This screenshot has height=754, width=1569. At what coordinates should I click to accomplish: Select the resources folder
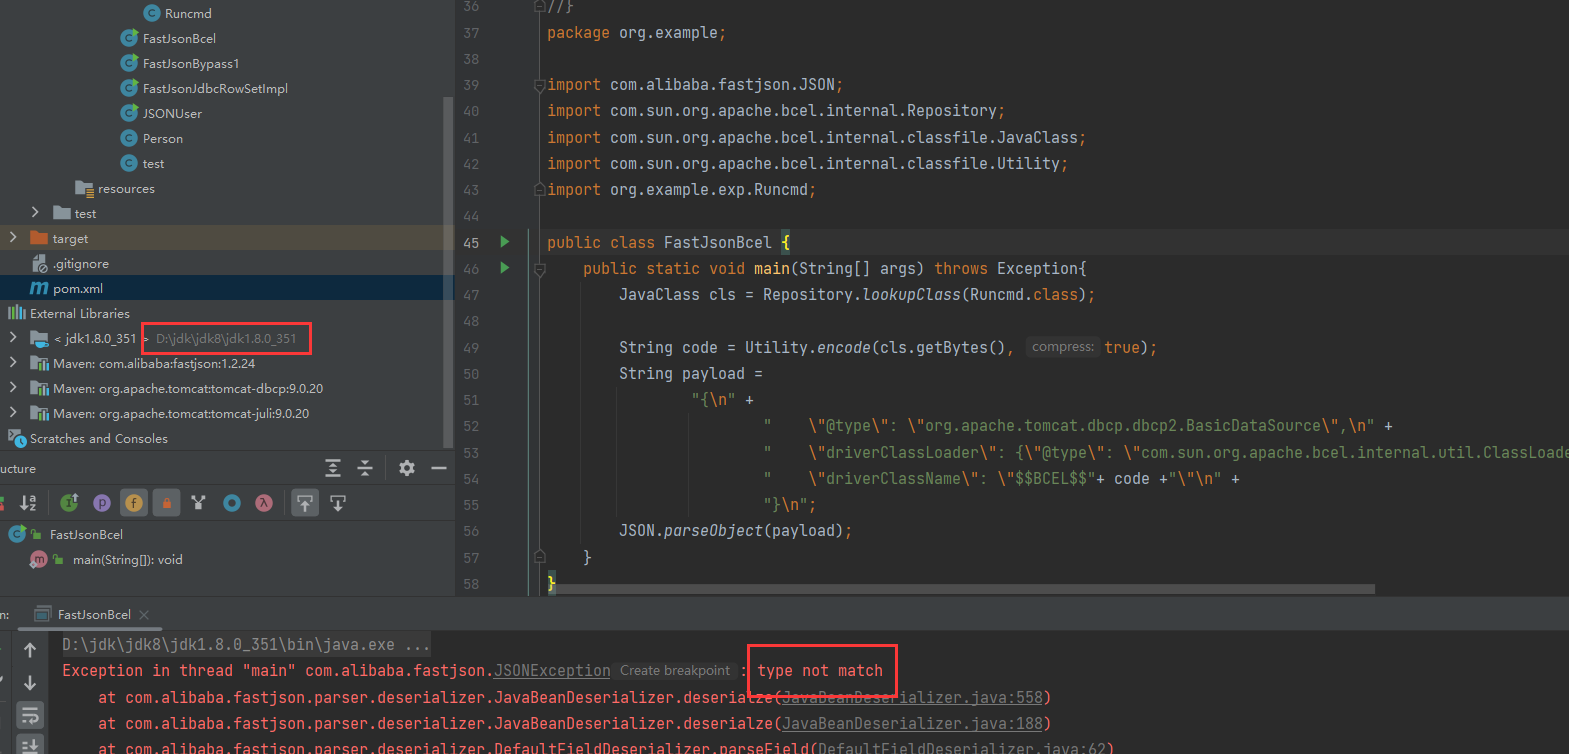[x=126, y=188]
